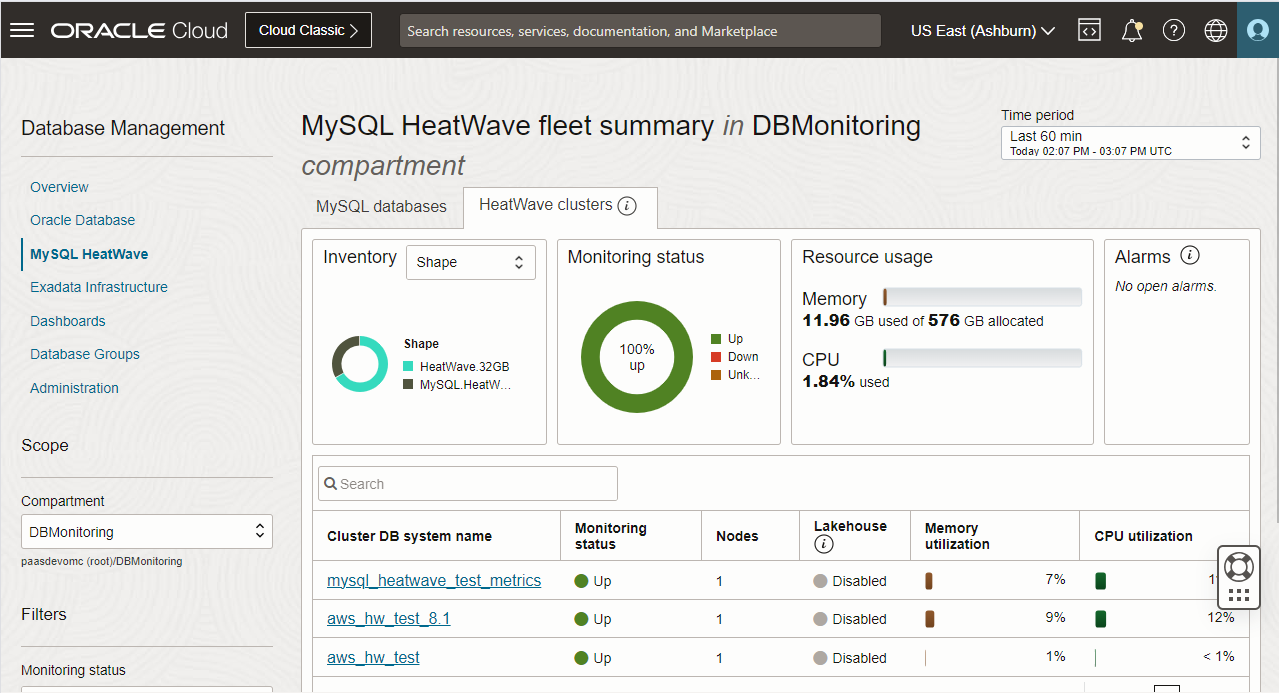Open the Compartment selector showing DBMonitoring
Screen dimensions: 1279x693
[x=146, y=531]
